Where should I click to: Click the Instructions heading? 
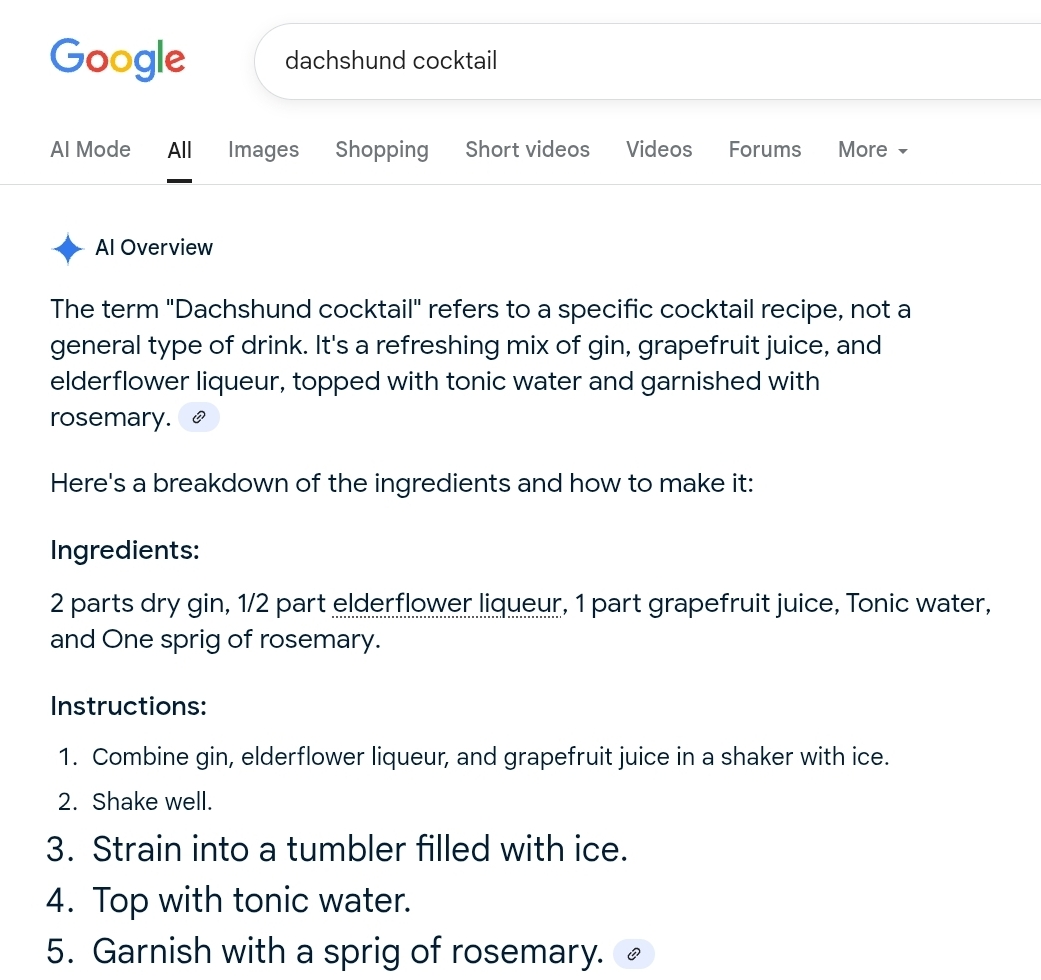[128, 706]
